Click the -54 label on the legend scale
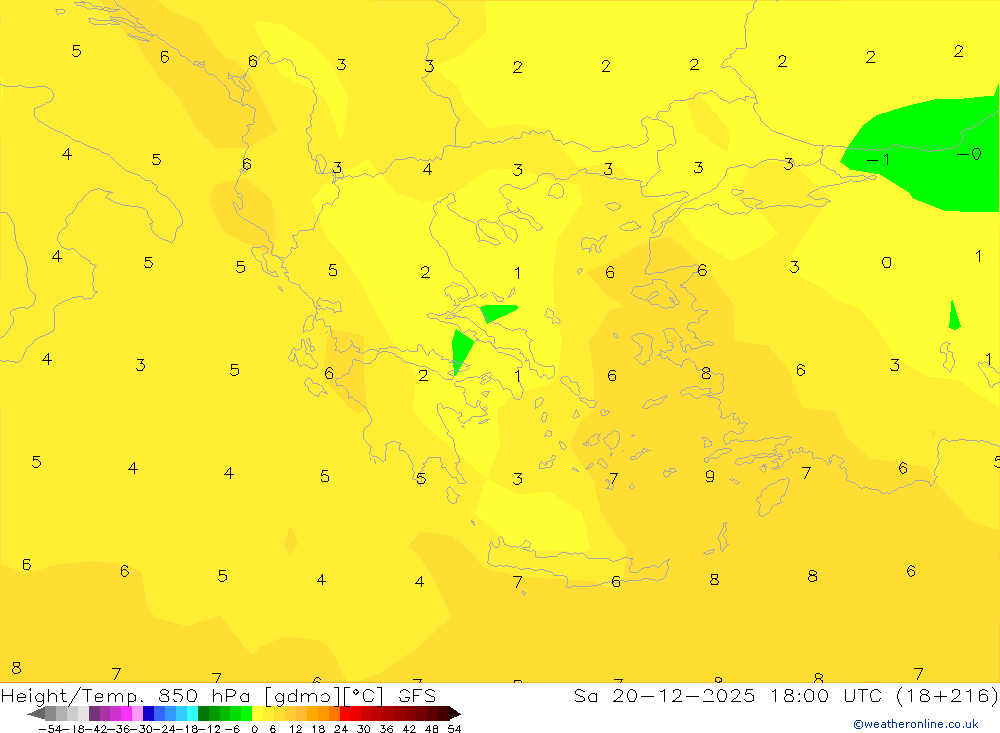Screen dimensions: 1000x733 (x=50, y=729)
